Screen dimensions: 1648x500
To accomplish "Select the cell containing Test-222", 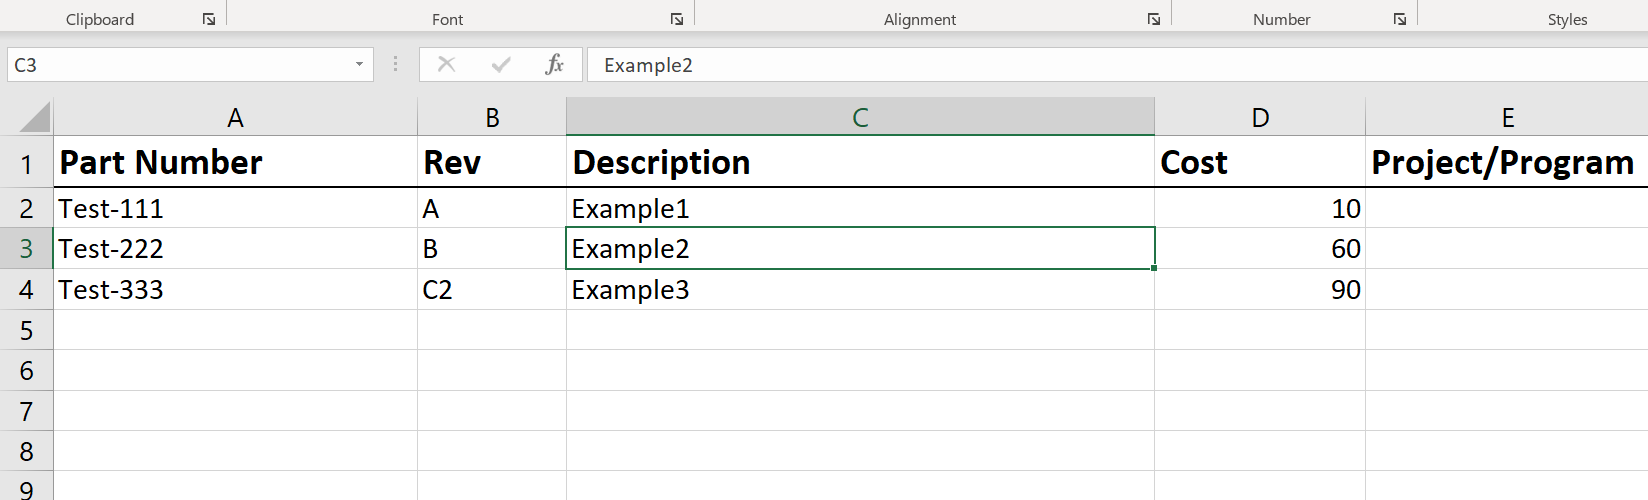I will (x=235, y=249).
